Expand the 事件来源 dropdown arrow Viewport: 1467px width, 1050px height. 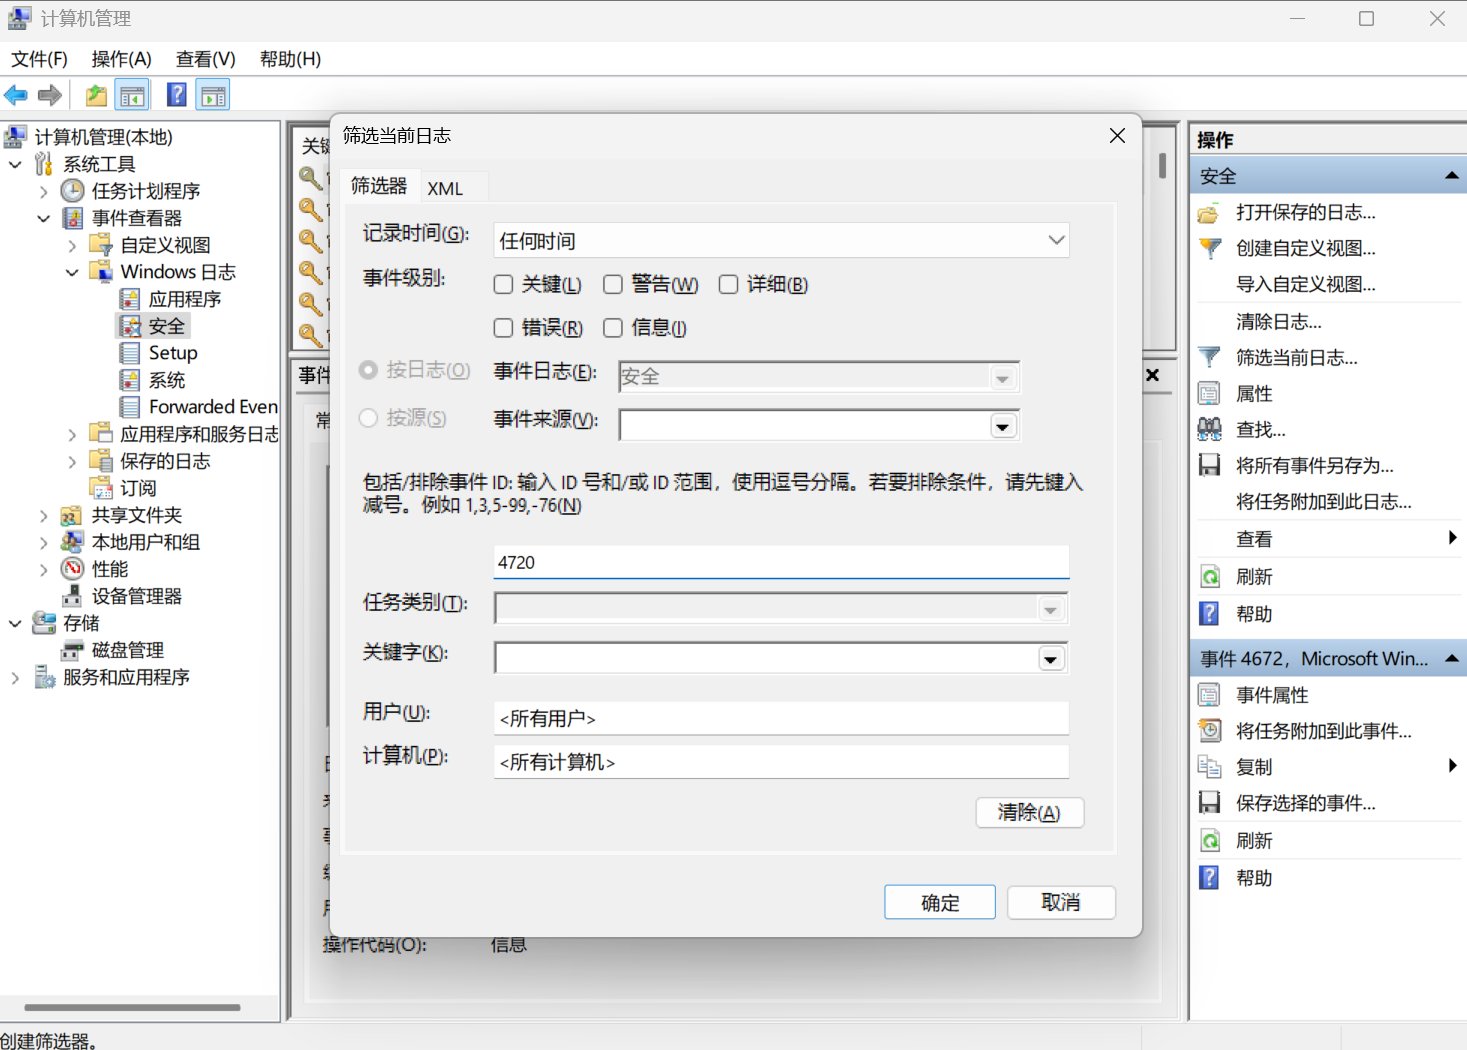pyautogui.click(x=1002, y=426)
